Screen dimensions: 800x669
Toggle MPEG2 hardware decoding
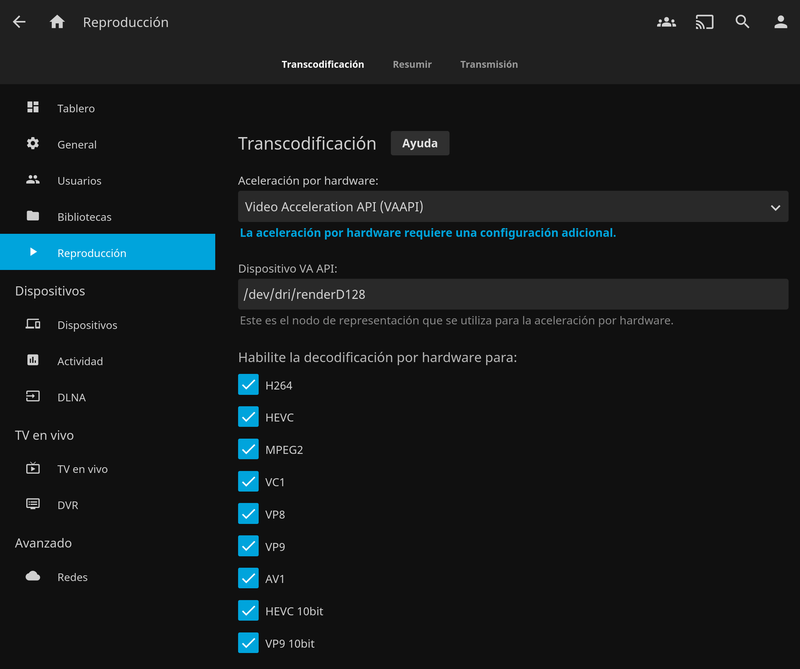[248, 449]
